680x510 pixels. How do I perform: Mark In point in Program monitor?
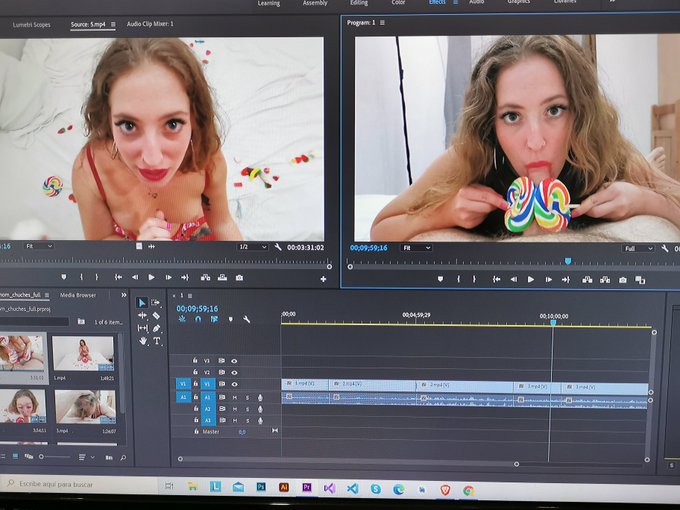[x=458, y=280]
